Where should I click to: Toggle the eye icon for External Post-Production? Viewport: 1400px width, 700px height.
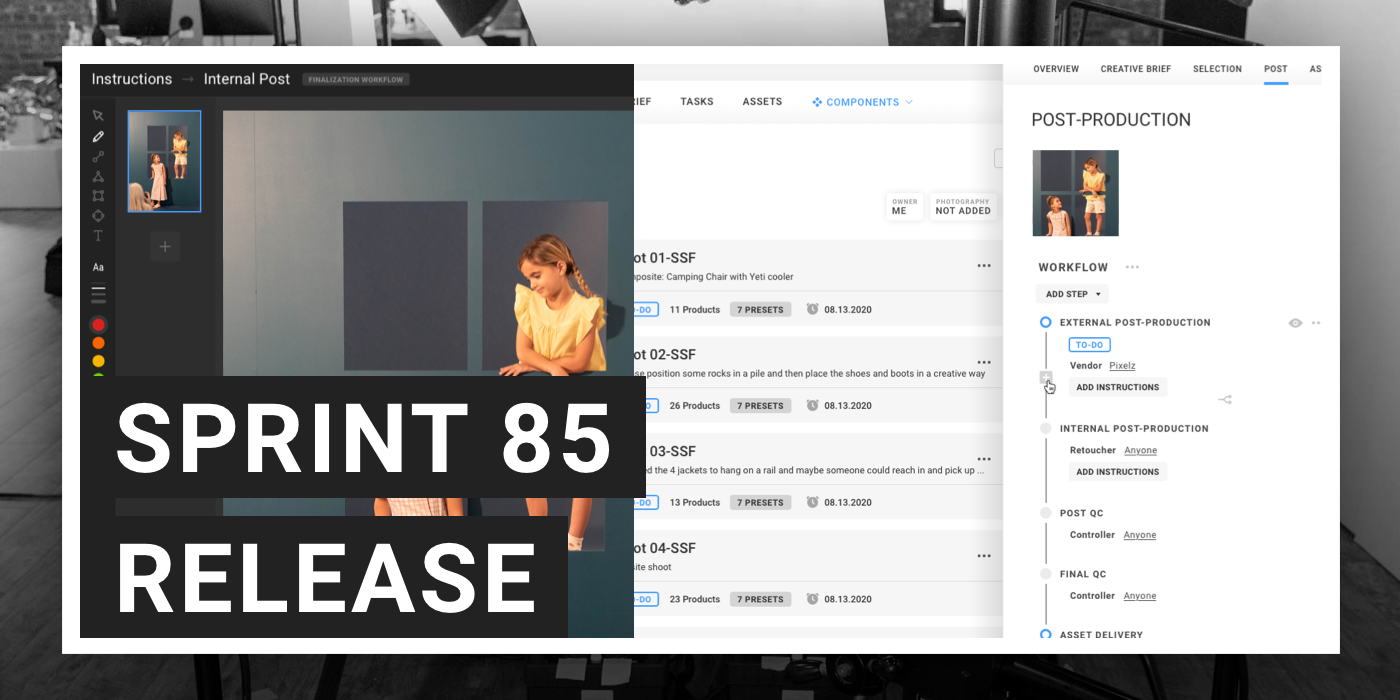(1295, 323)
